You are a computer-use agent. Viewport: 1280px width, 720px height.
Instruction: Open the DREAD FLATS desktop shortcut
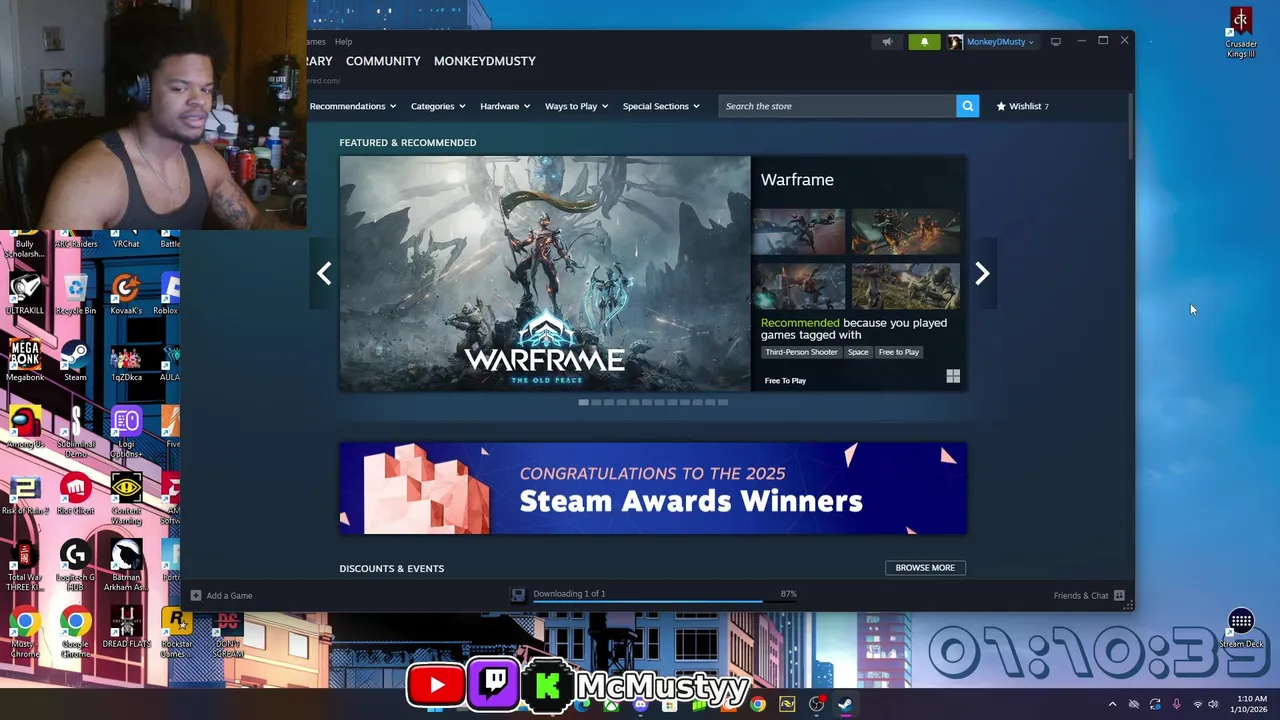tap(126, 628)
